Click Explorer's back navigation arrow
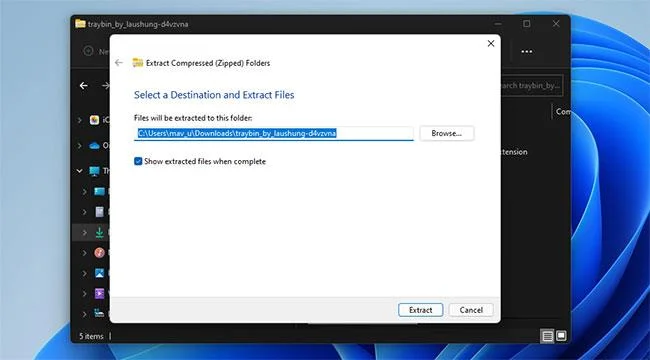The height and width of the screenshot is (360, 650). (x=84, y=85)
